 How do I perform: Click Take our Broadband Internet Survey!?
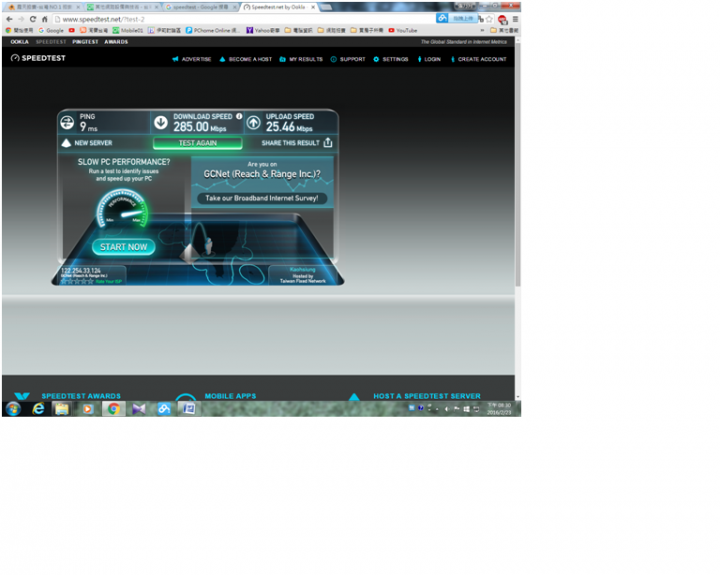(262, 198)
